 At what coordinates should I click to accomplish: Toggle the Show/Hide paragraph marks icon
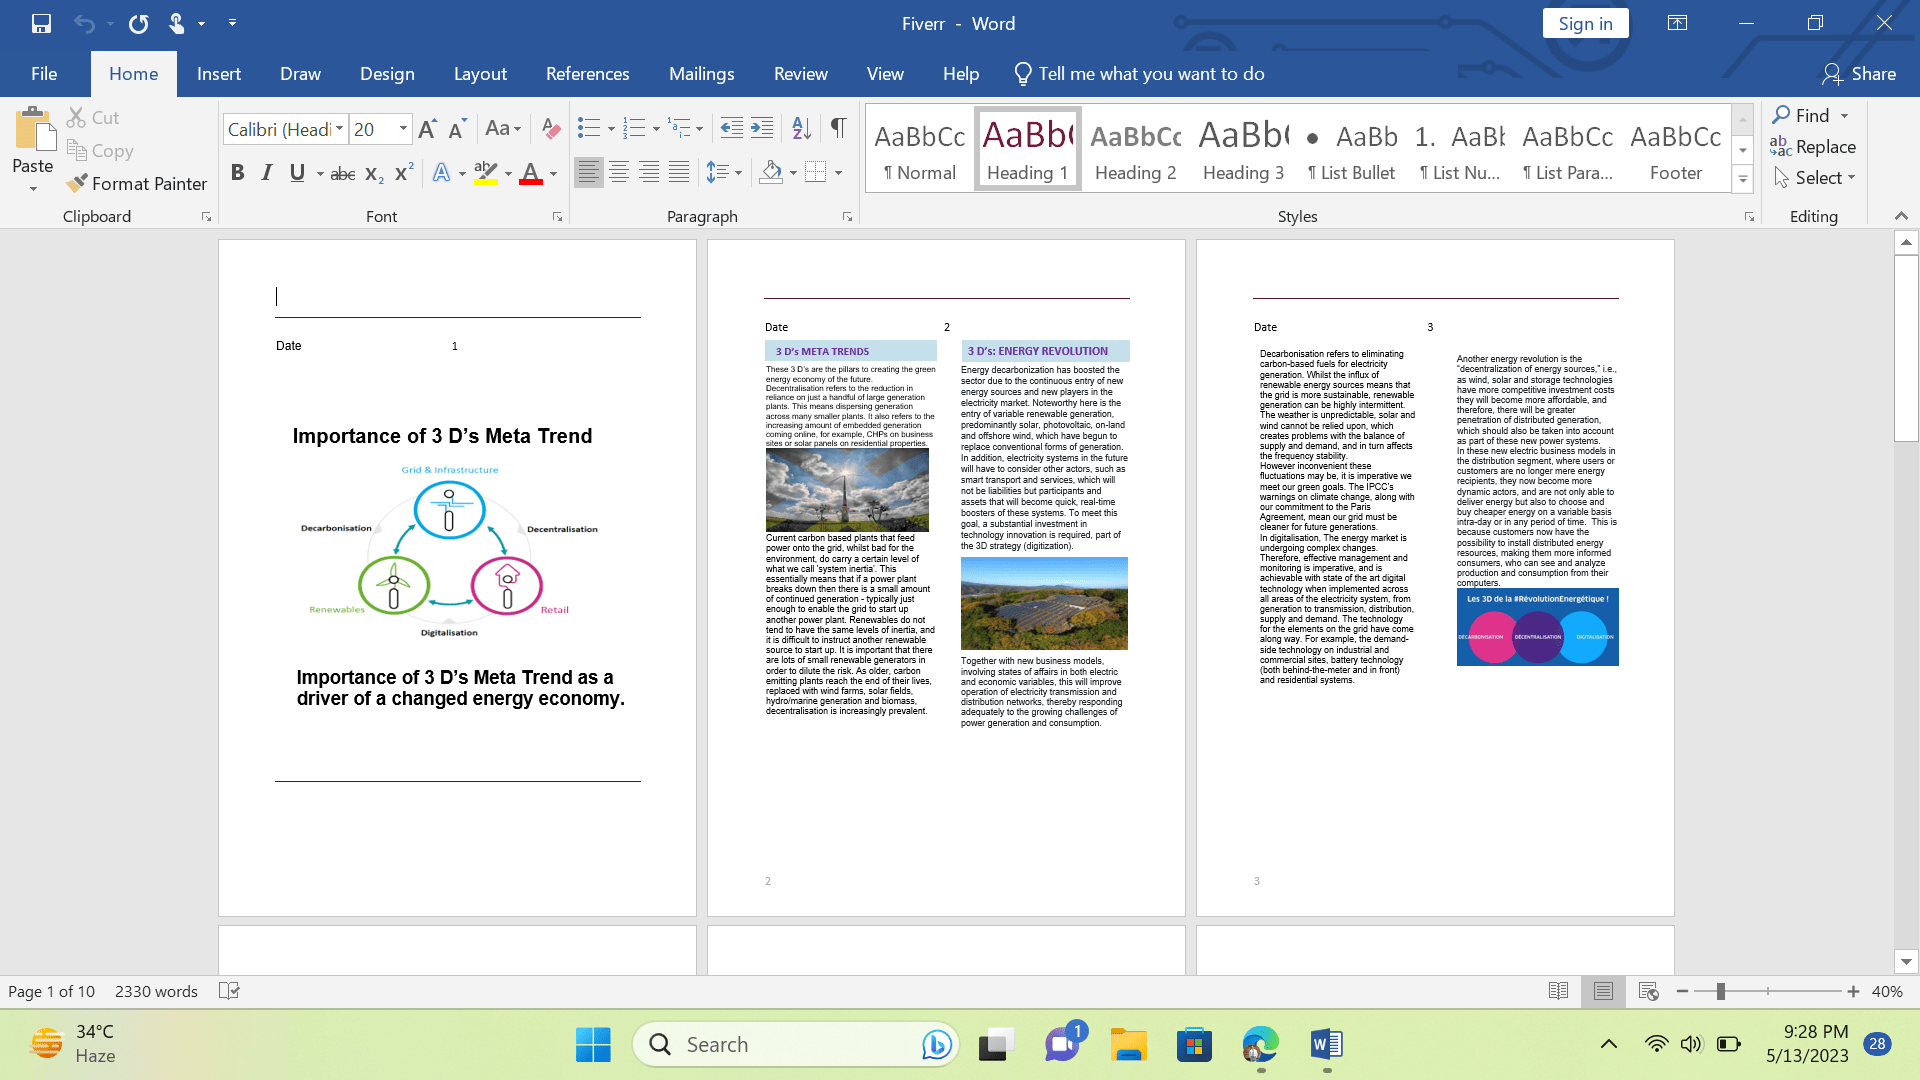click(839, 128)
